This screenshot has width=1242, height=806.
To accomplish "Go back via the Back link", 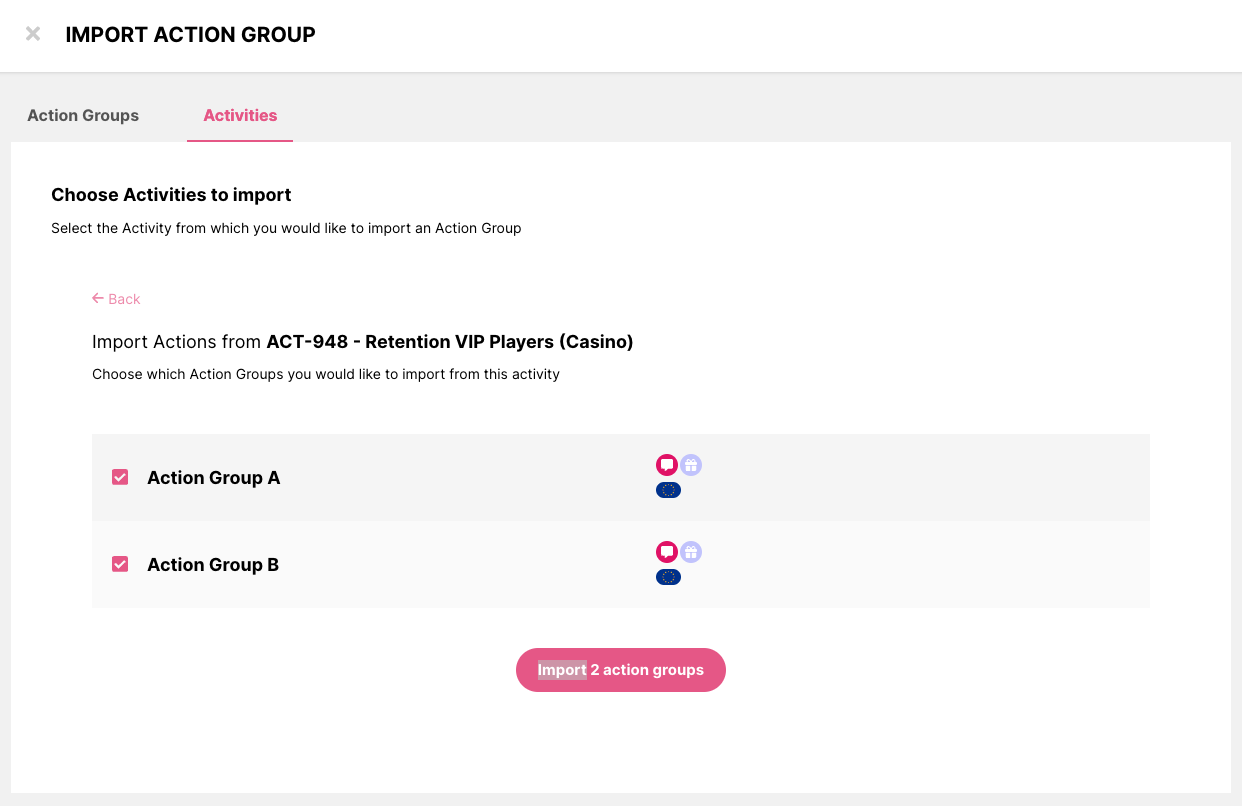I will (116, 299).
